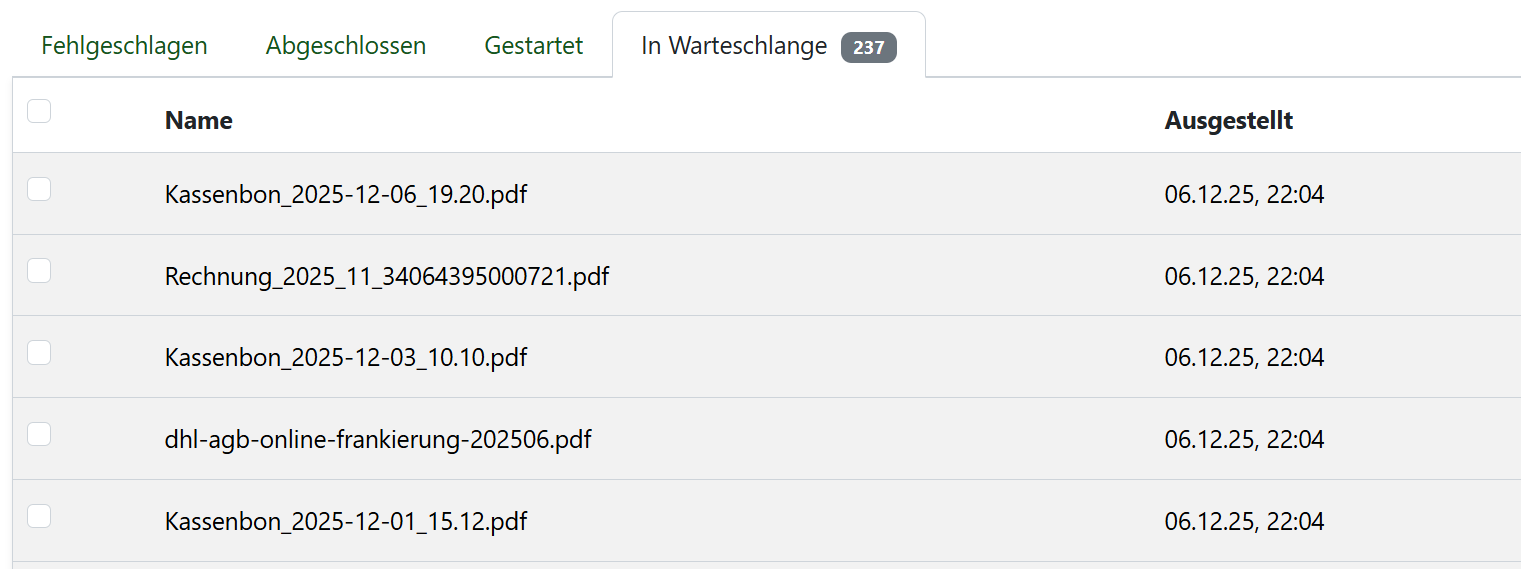The height and width of the screenshot is (569, 1521).
Task: Mark the Kassenbon_2025-12-01_15.12.pdf row checkbox
Action: pos(39,516)
